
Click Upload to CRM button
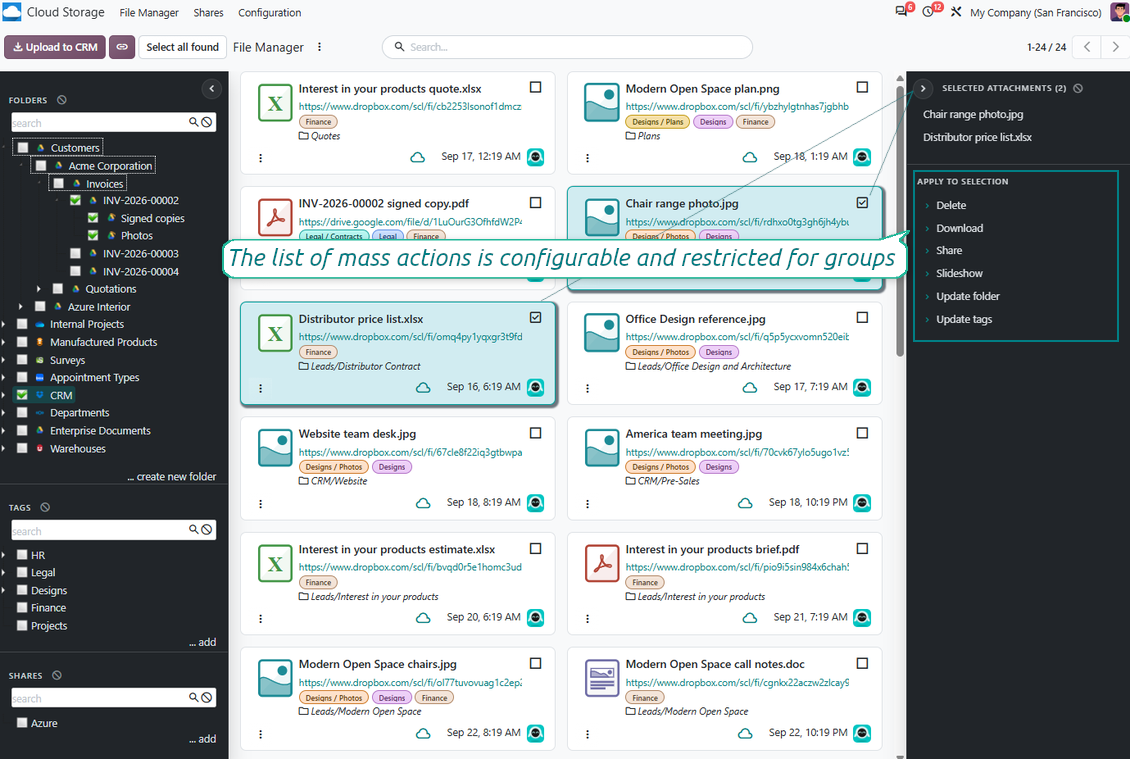point(55,47)
